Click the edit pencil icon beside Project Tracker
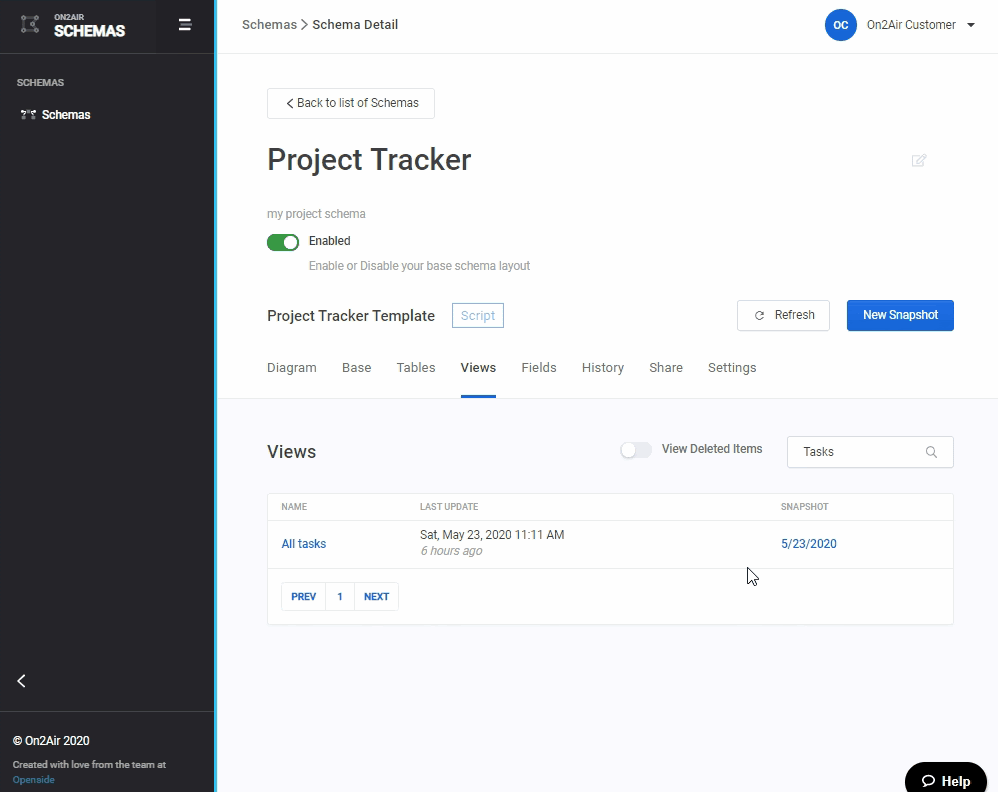 tap(918, 160)
